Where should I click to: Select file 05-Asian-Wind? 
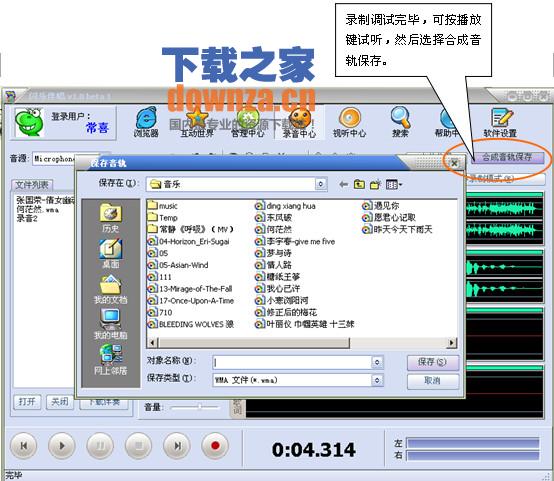(178, 265)
